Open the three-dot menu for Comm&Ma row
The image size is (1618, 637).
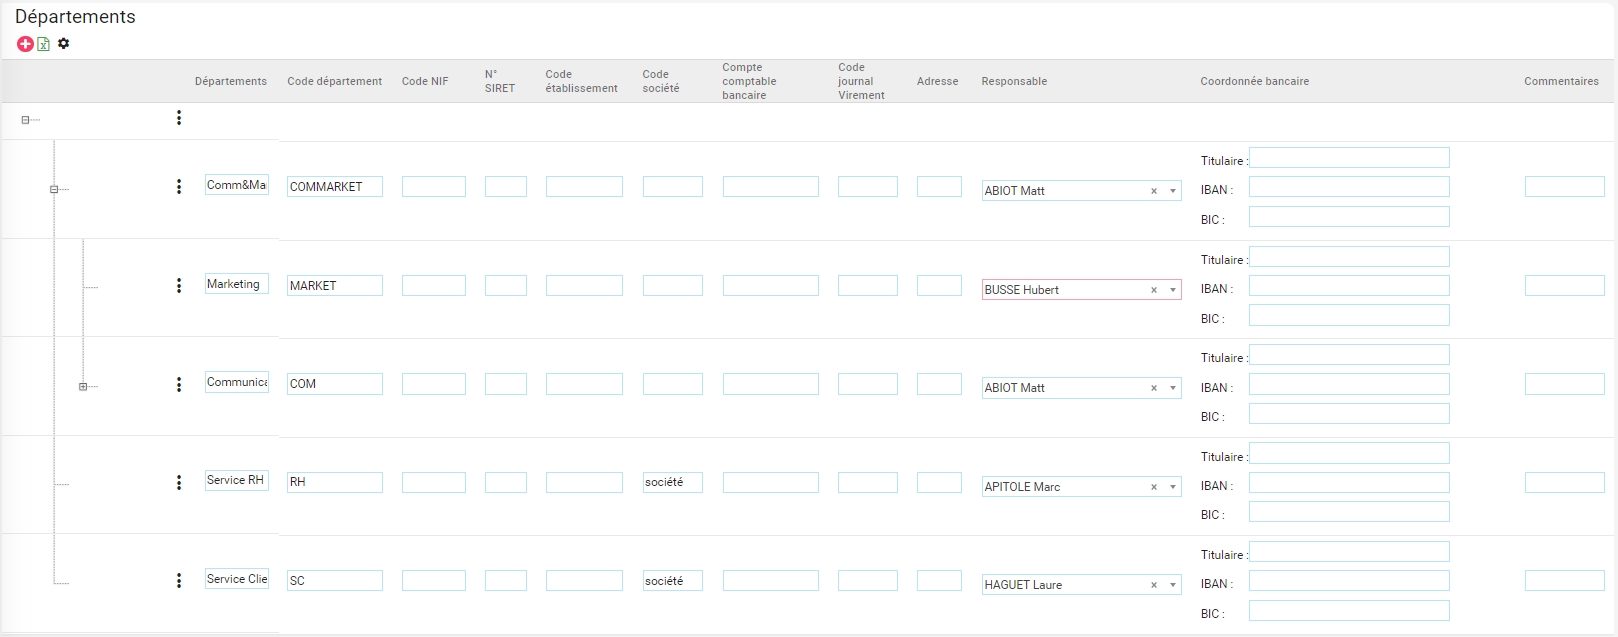(179, 187)
